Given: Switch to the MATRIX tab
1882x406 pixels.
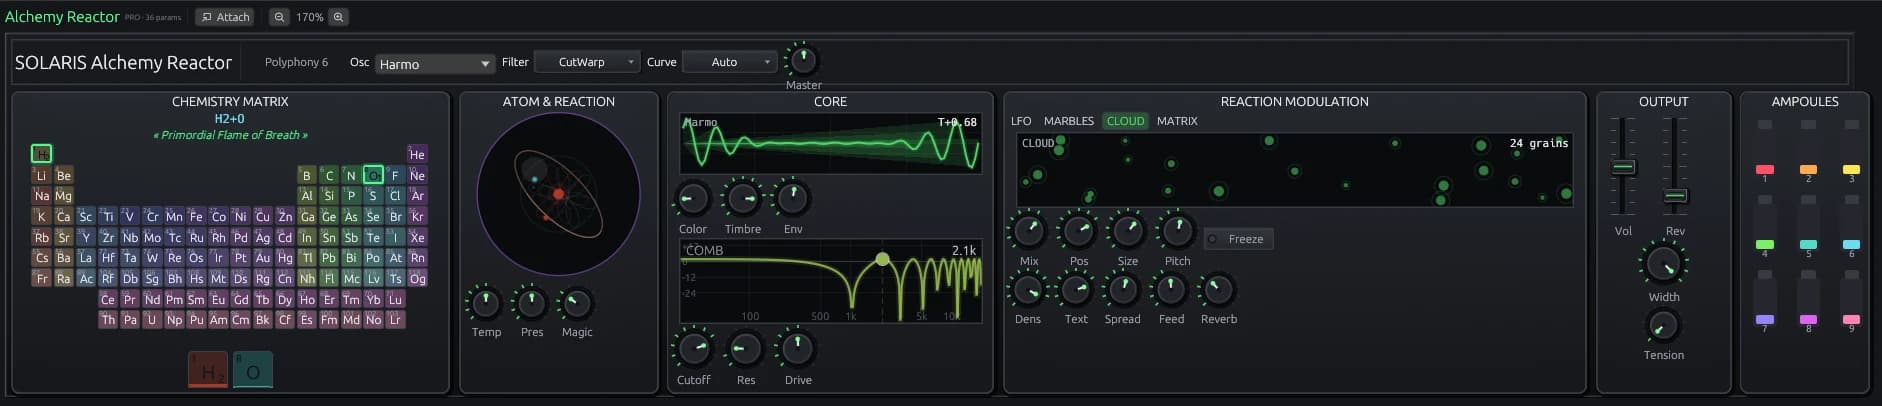Looking at the screenshot, I should (1177, 121).
